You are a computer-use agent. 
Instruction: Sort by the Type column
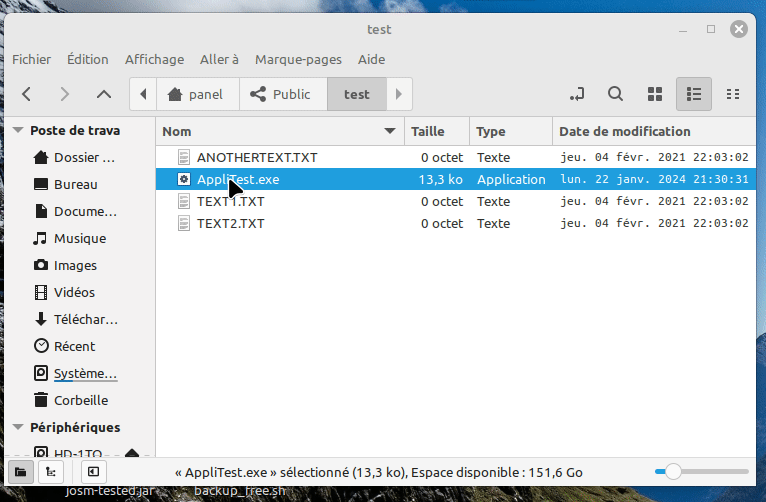coord(511,131)
